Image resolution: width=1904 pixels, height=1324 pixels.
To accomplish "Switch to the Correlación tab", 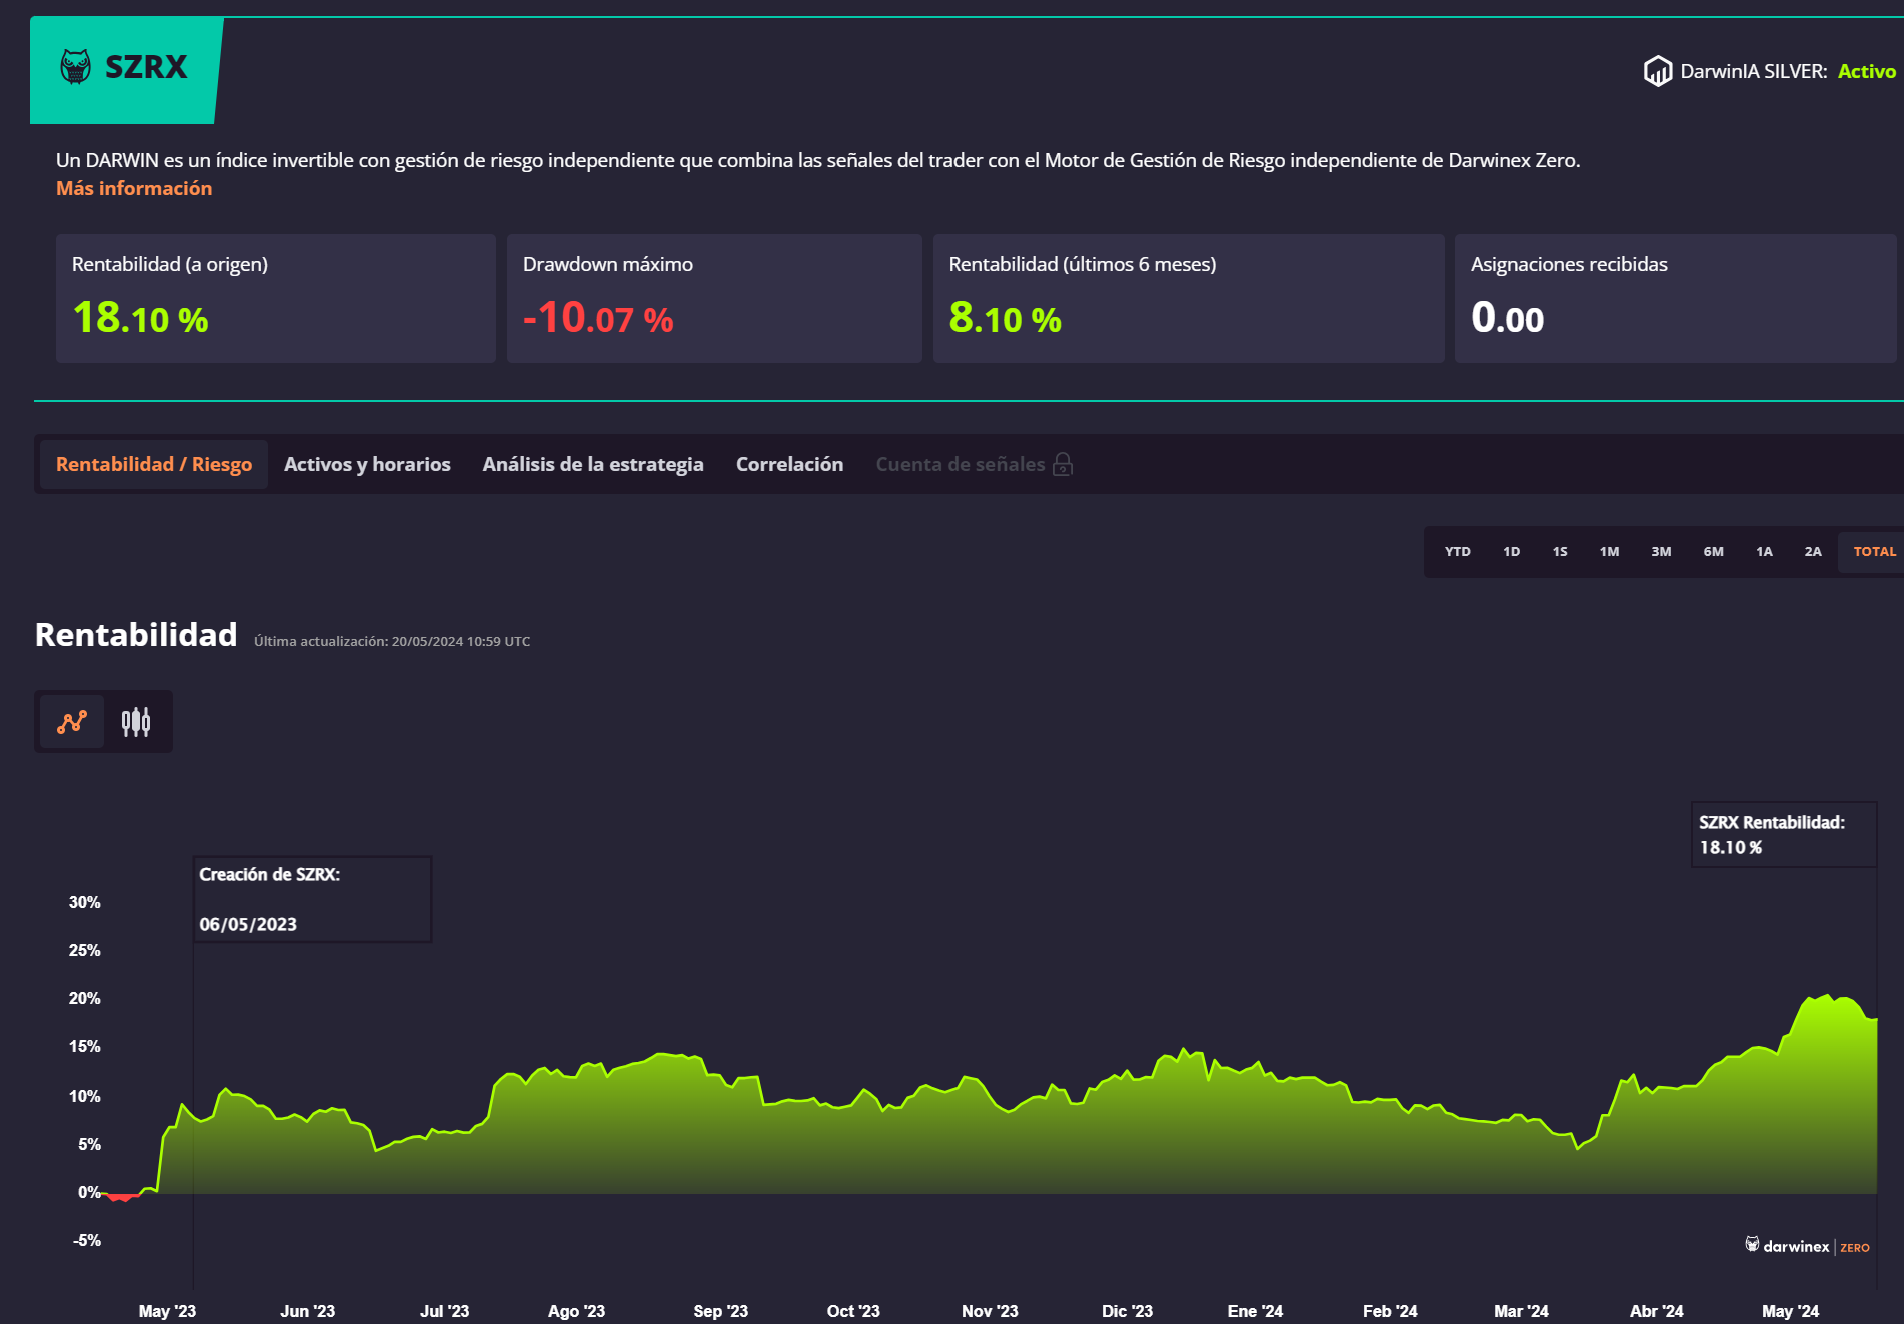I will [789, 464].
